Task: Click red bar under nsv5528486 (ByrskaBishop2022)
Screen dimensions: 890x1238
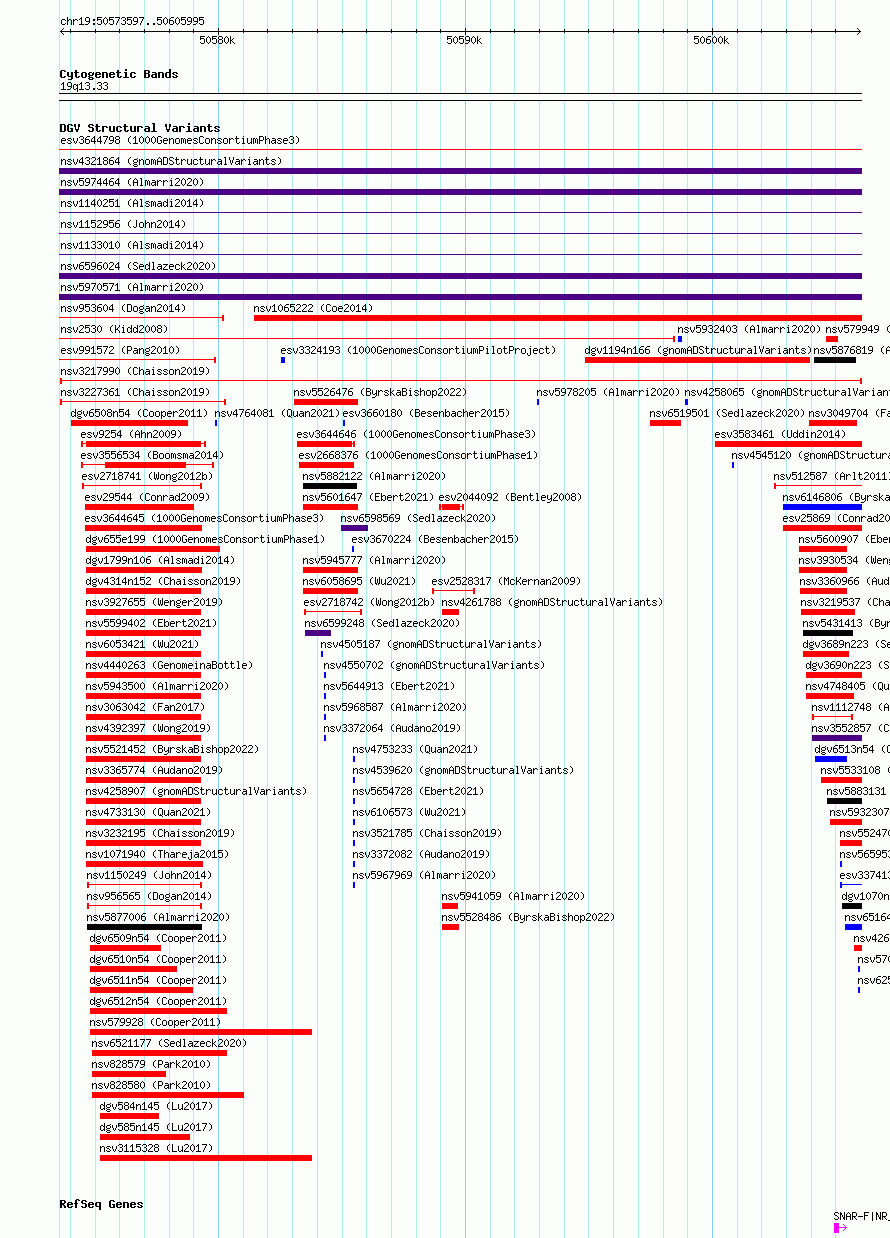Action: click(450, 927)
